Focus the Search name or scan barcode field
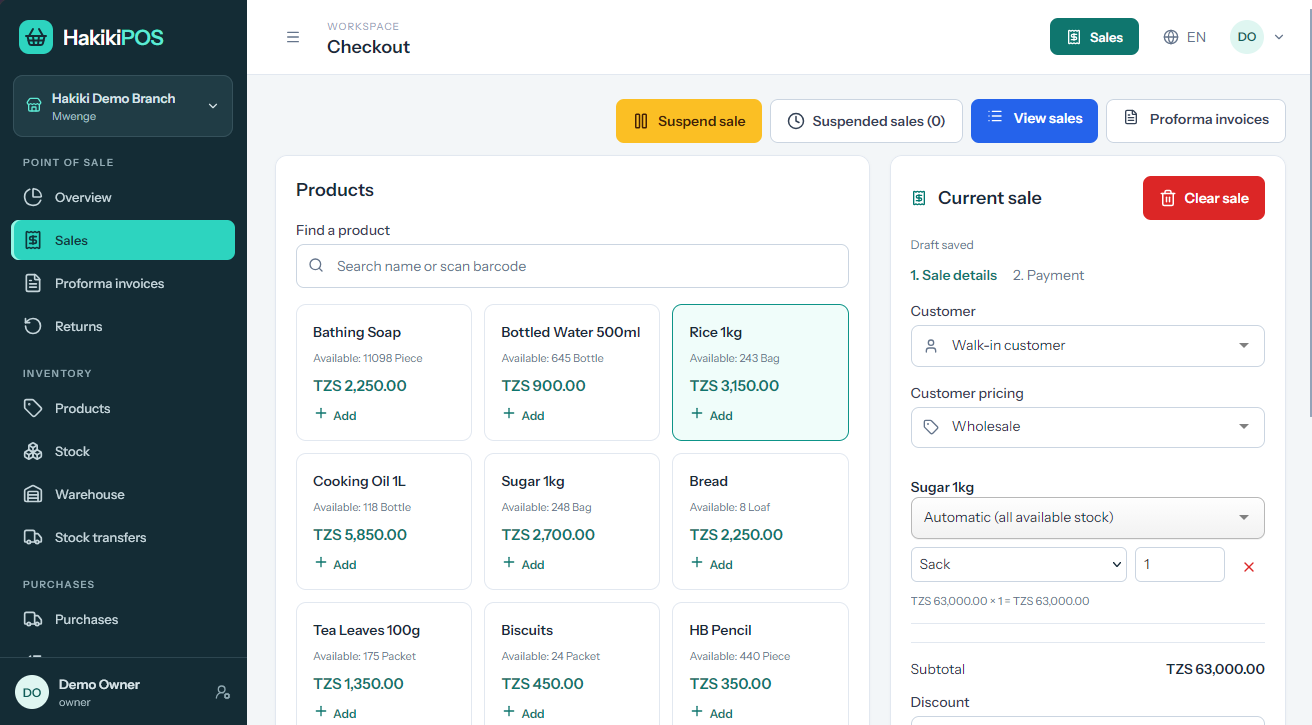Screen dimensions: 1312x725 pos(572,266)
